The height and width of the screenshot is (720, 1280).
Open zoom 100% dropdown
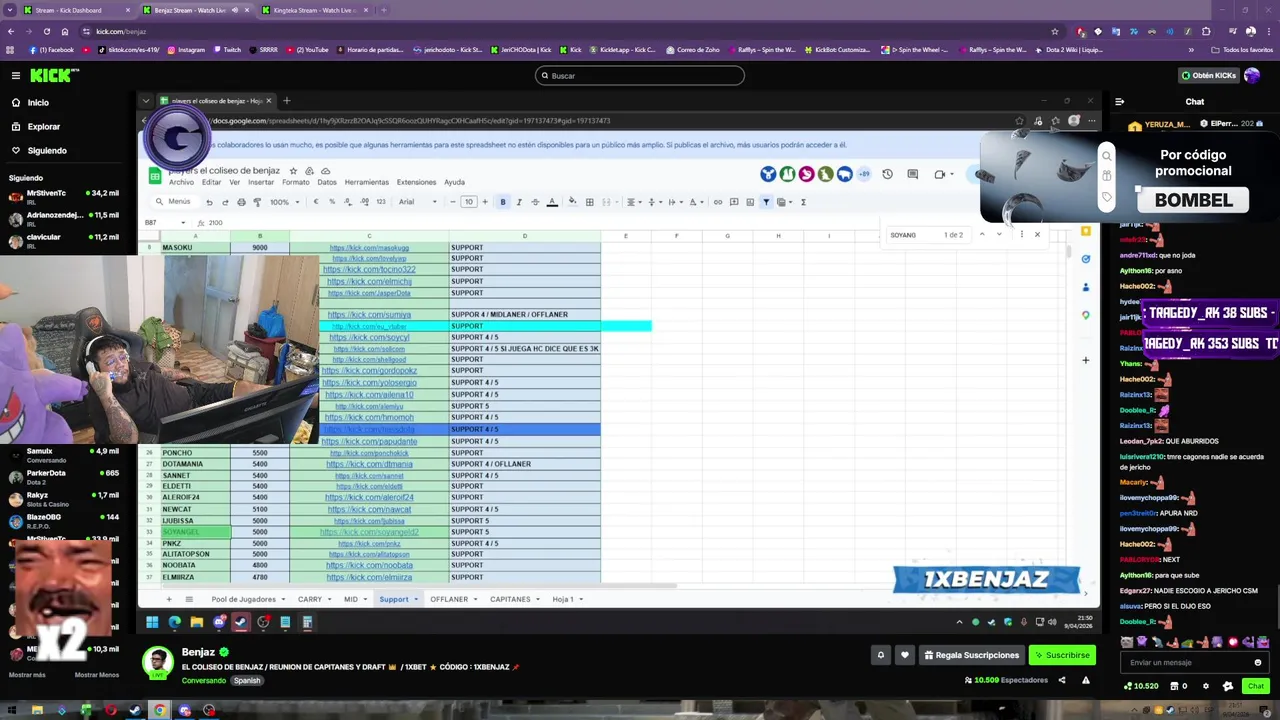pos(284,202)
